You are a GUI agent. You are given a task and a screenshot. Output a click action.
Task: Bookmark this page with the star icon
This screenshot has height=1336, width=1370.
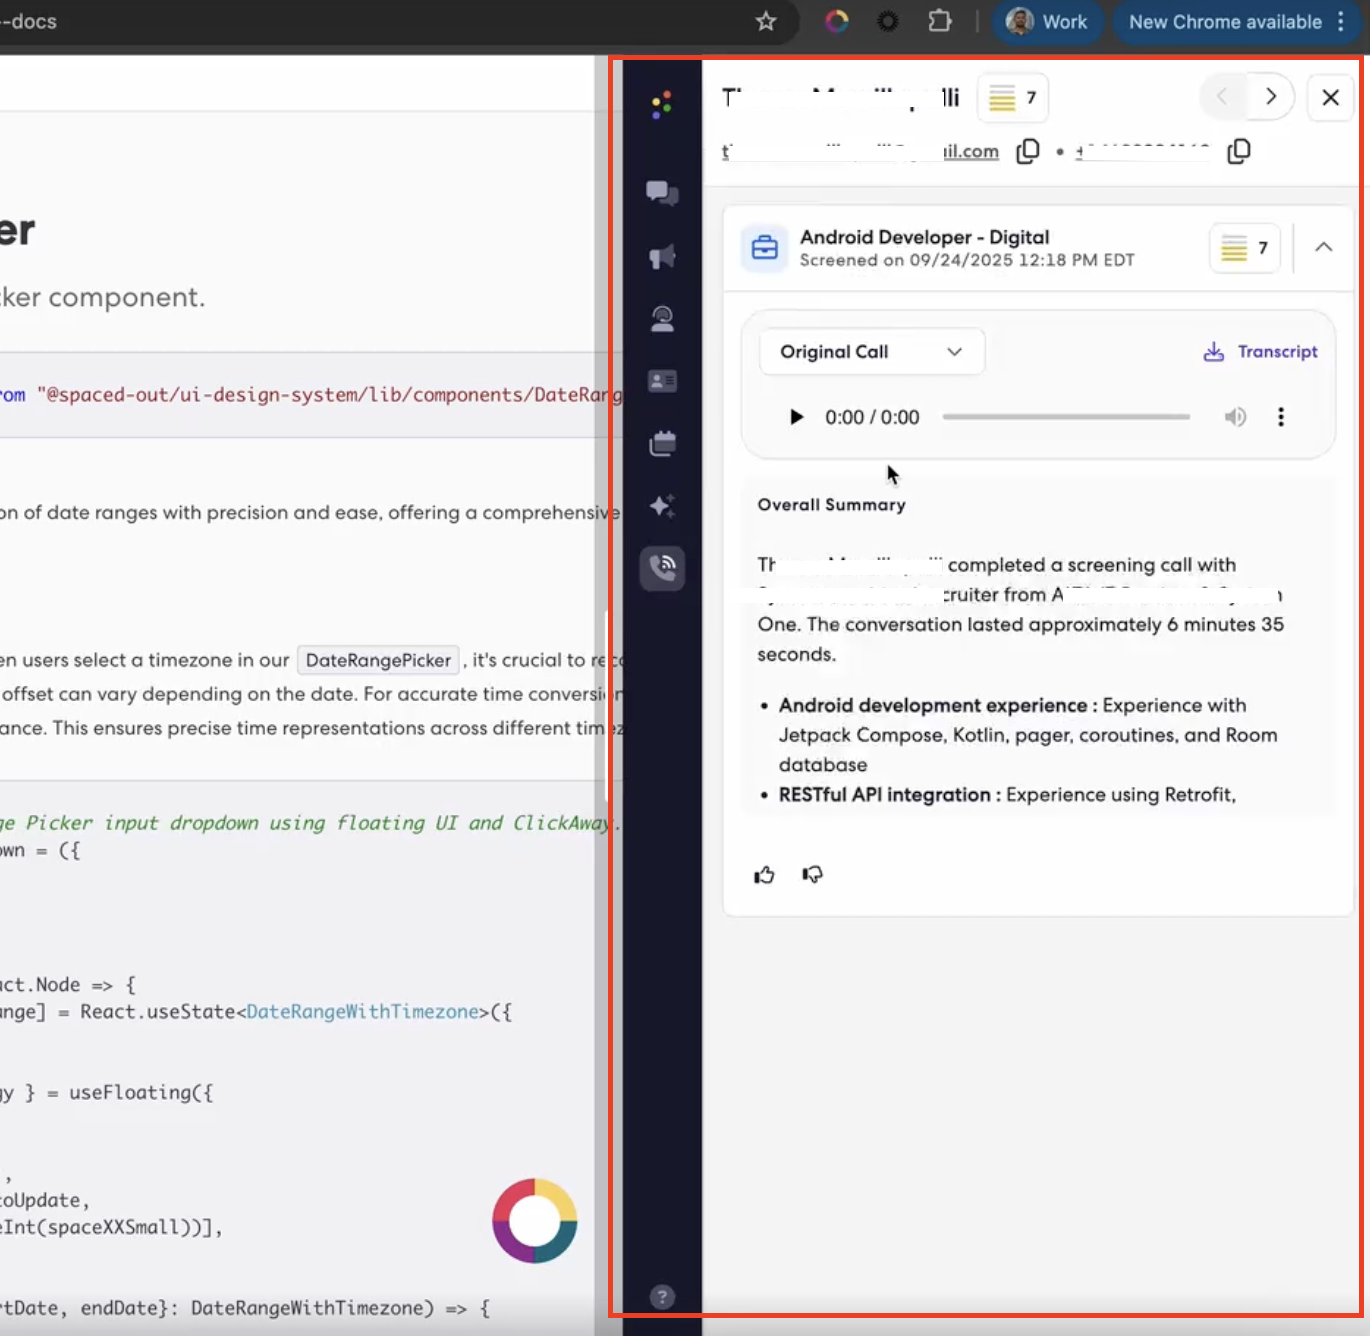766,21
